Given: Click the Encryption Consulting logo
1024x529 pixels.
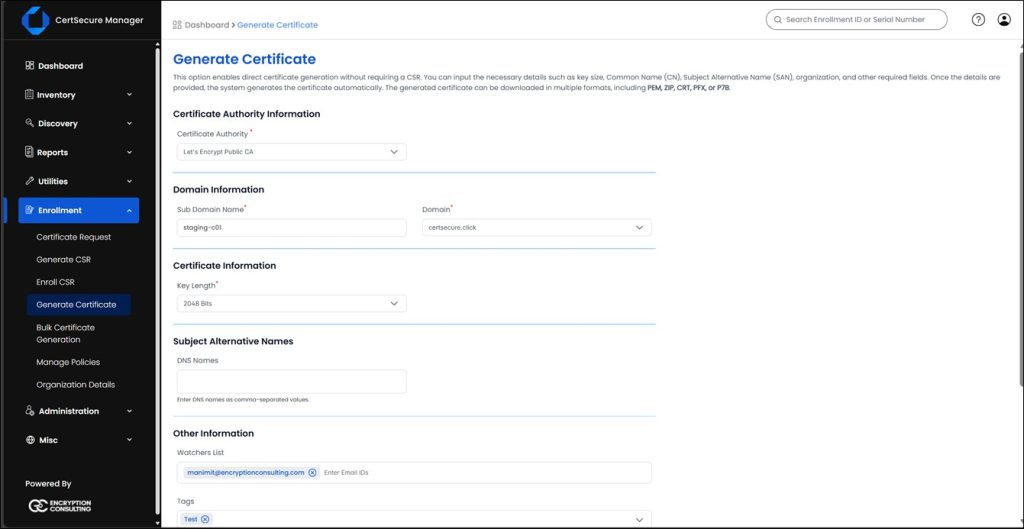Looking at the screenshot, I should 60,506.
